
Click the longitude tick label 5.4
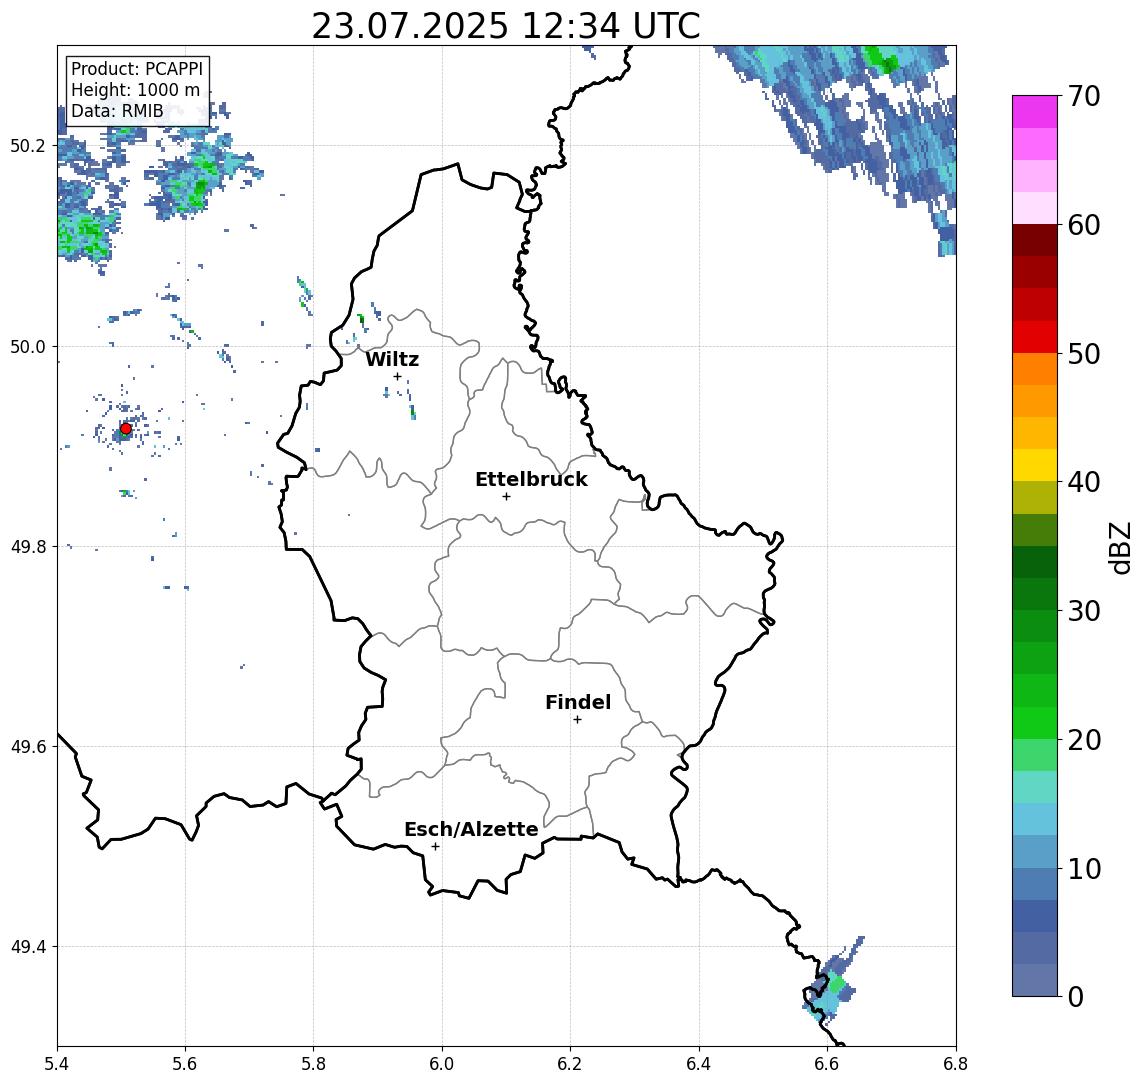(57, 1064)
